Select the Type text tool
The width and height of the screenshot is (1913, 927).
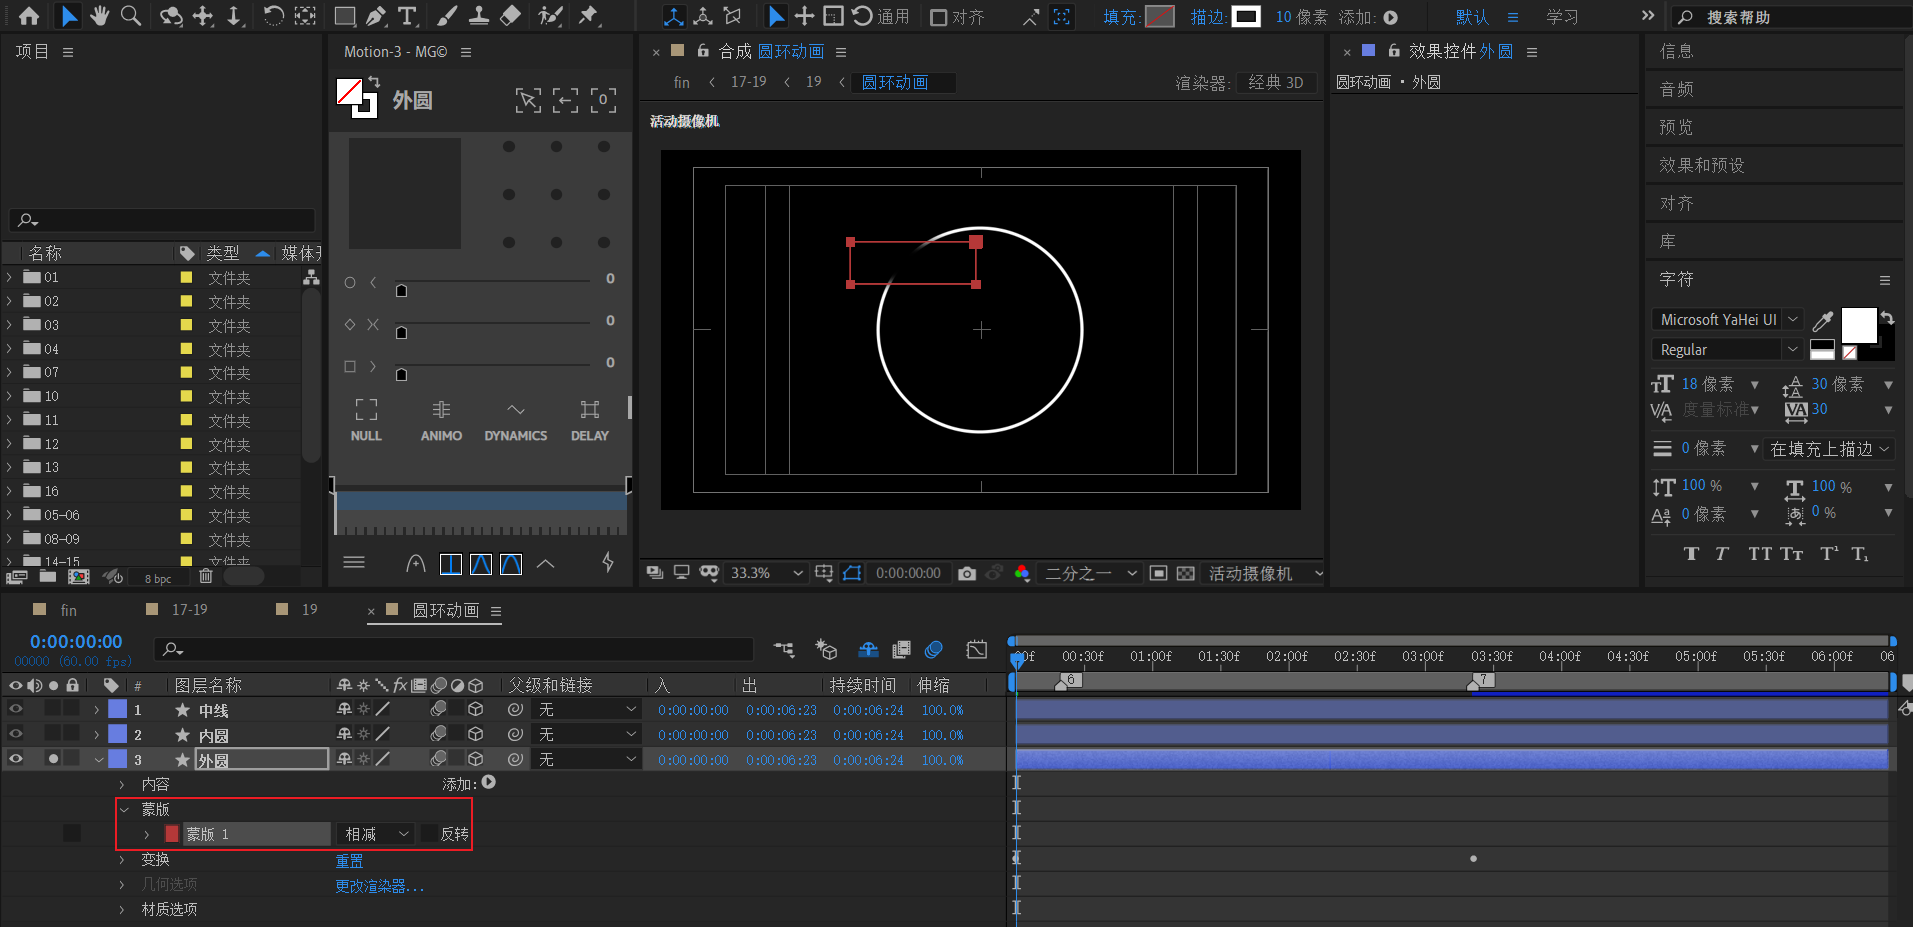coord(407,16)
